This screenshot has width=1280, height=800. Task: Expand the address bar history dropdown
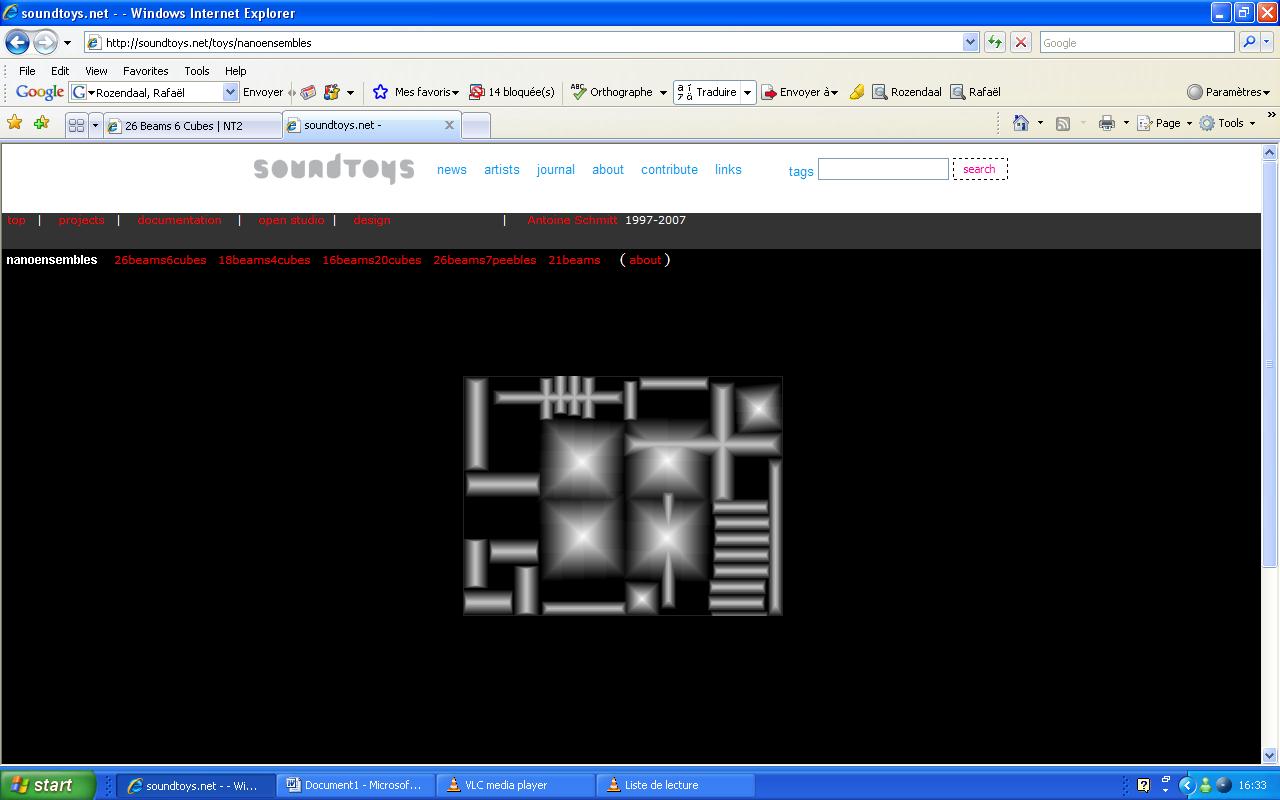click(970, 42)
